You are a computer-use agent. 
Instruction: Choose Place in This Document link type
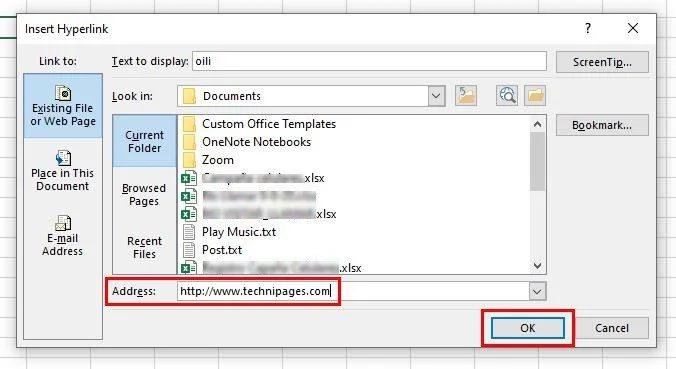coord(63,171)
